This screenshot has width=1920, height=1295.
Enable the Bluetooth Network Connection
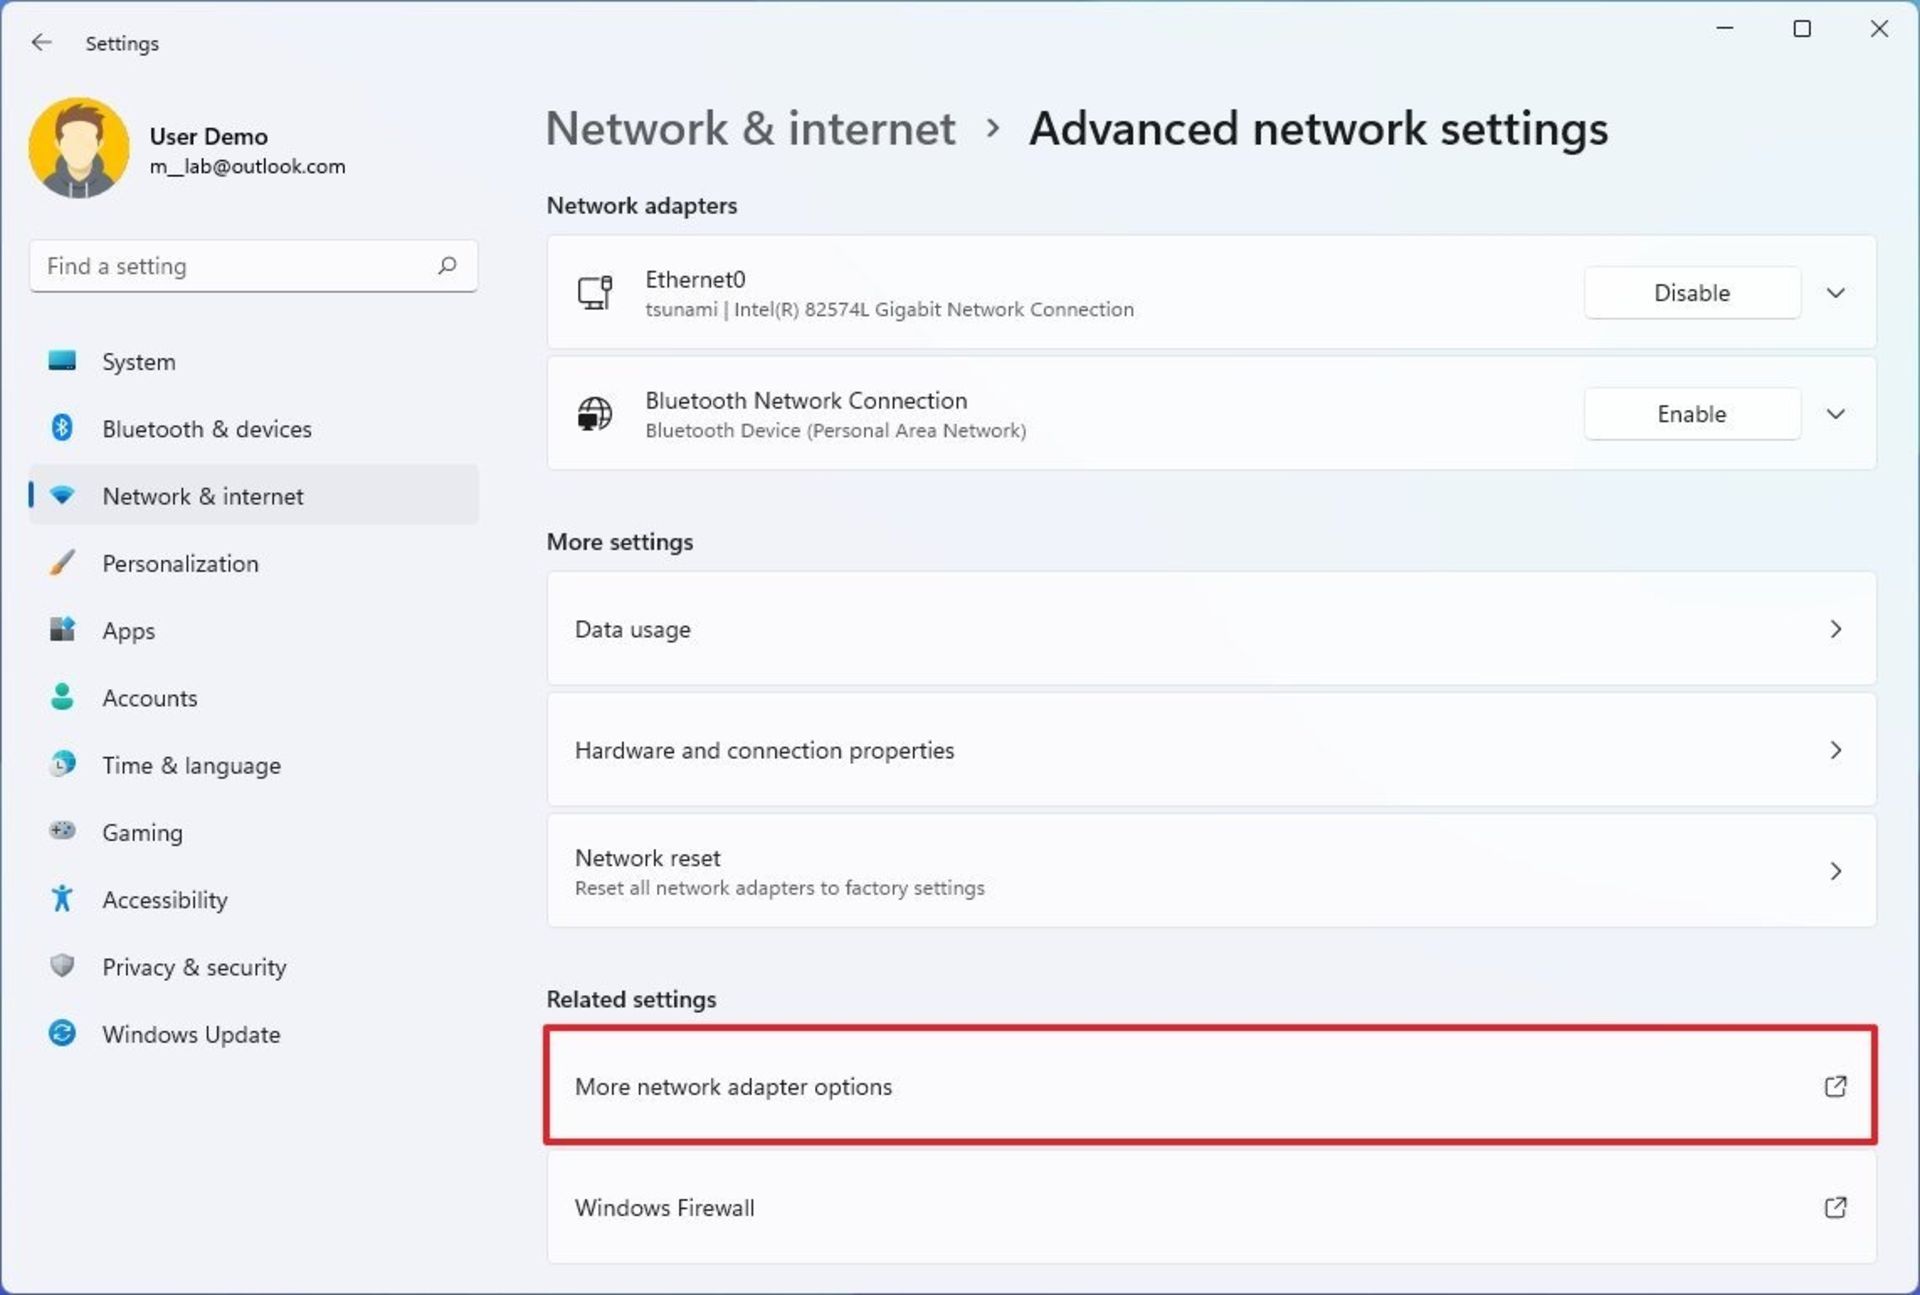(x=1692, y=413)
